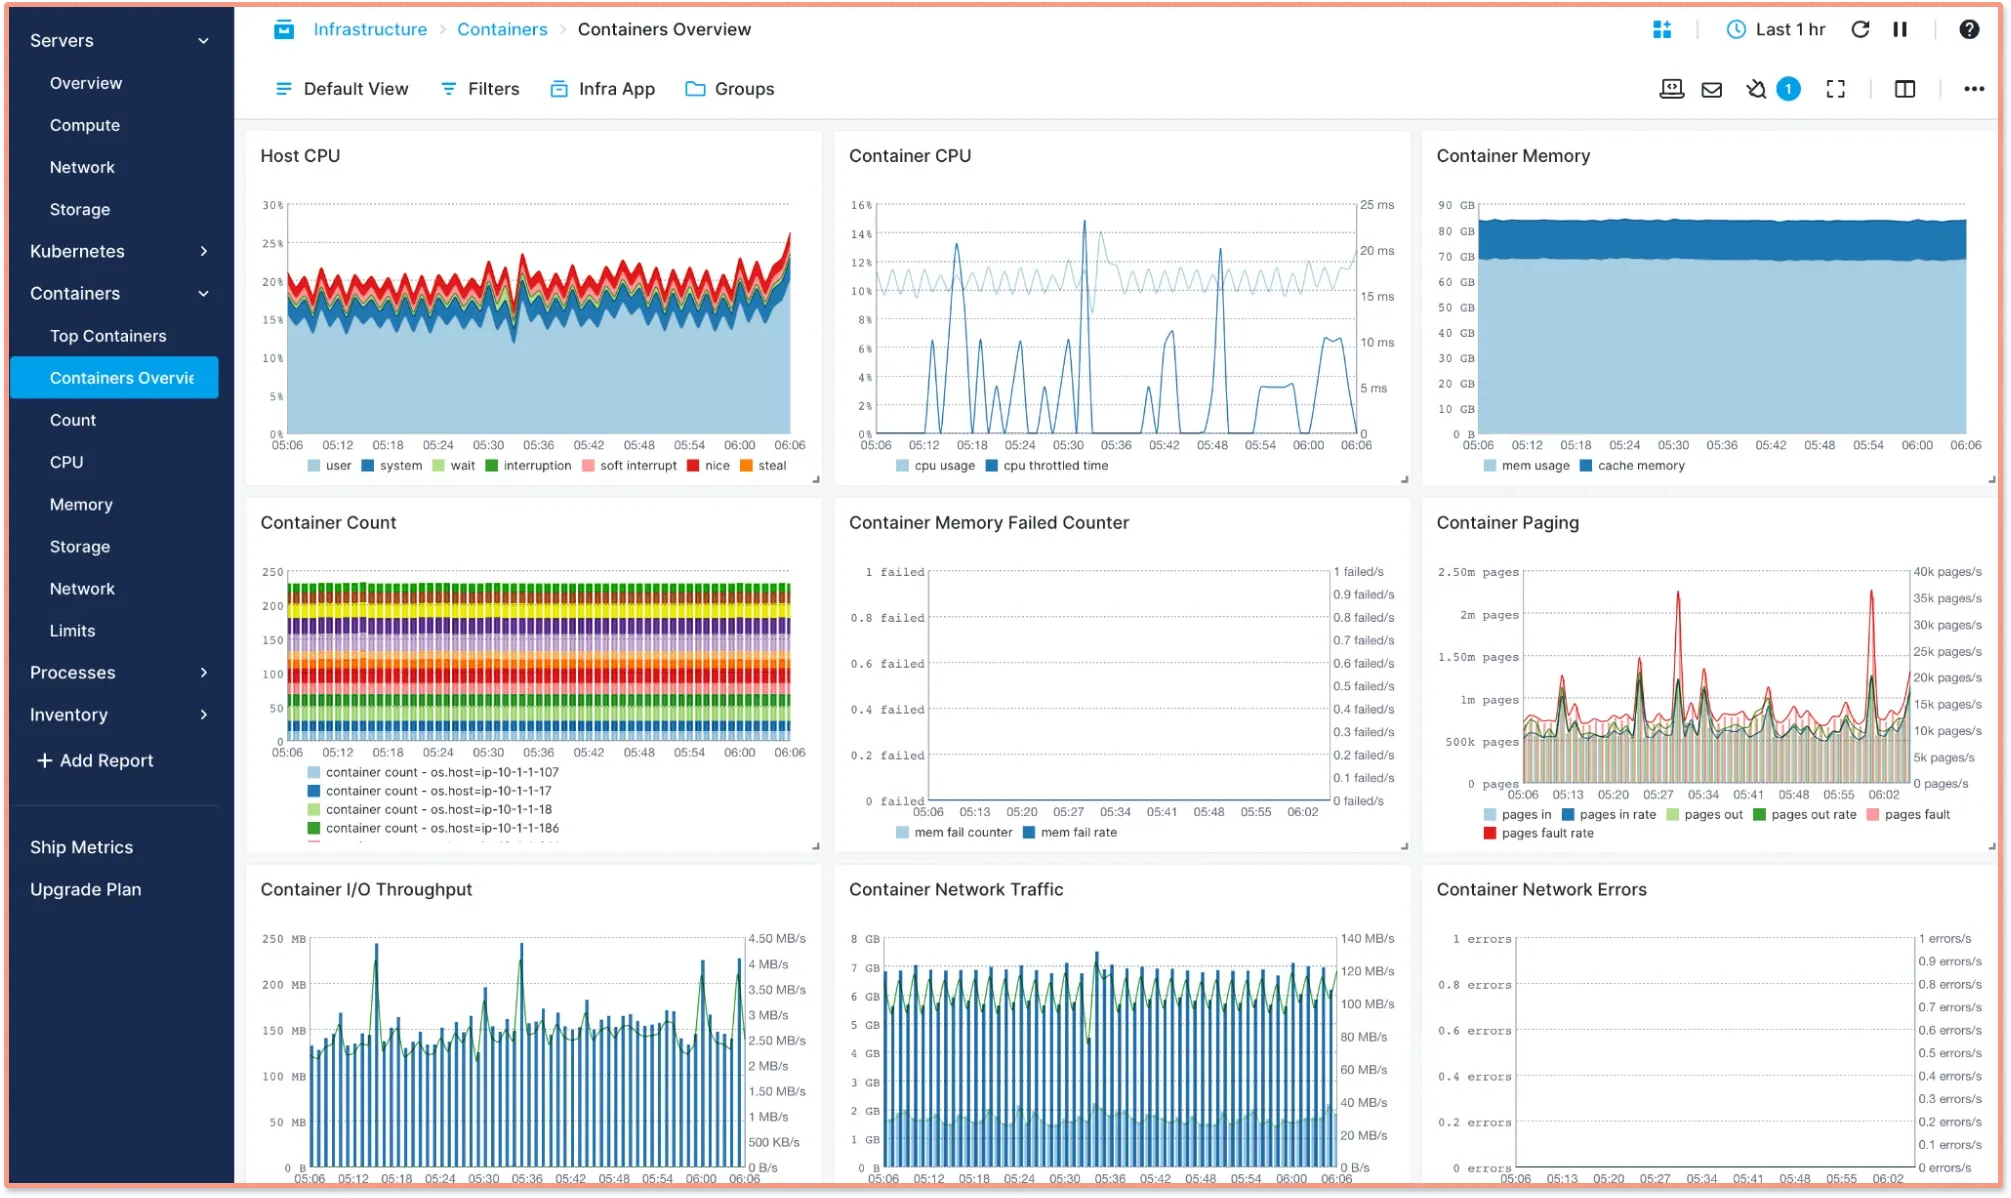
Task: Open the three-dots more options menu
Action: click(1973, 89)
